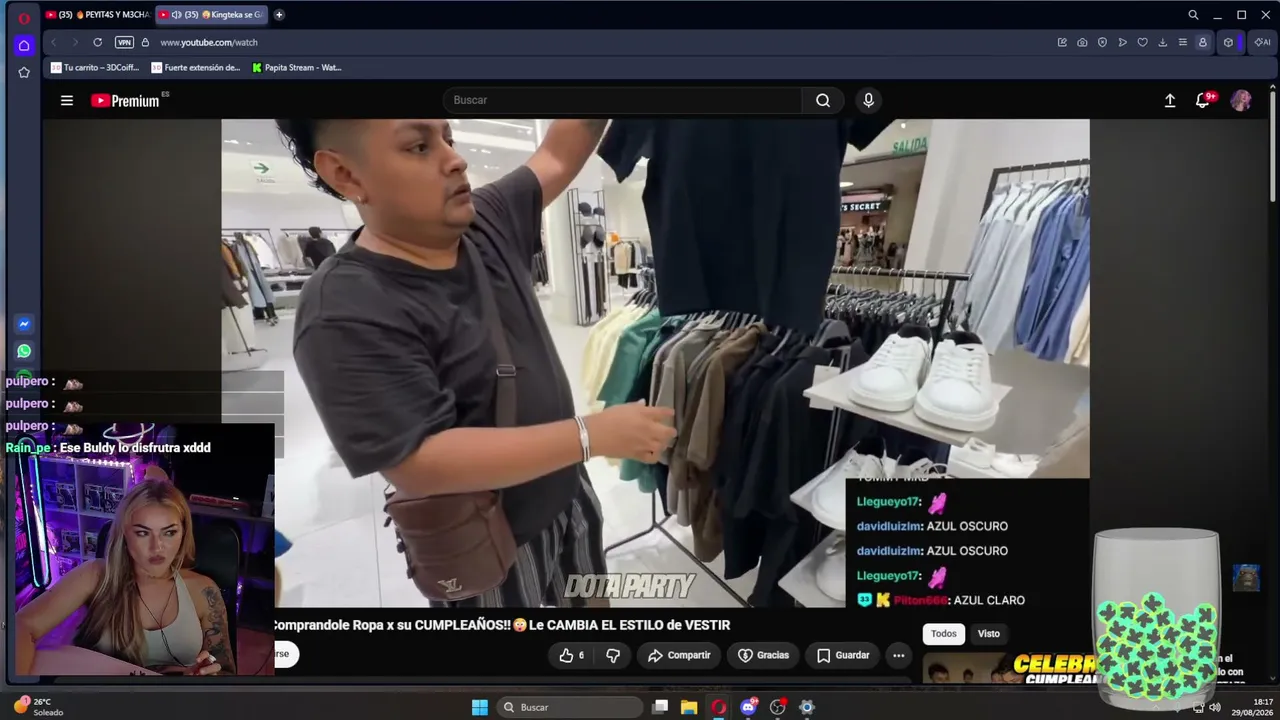Open the CELEBRA CUMPLEAÑOS recommended video thumbnail
The height and width of the screenshot is (720, 1280).
pos(1008,670)
